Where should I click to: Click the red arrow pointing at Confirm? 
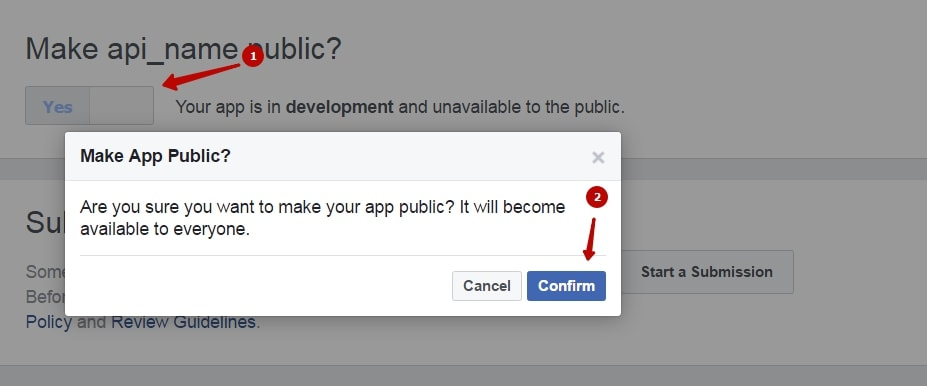(x=589, y=239)
